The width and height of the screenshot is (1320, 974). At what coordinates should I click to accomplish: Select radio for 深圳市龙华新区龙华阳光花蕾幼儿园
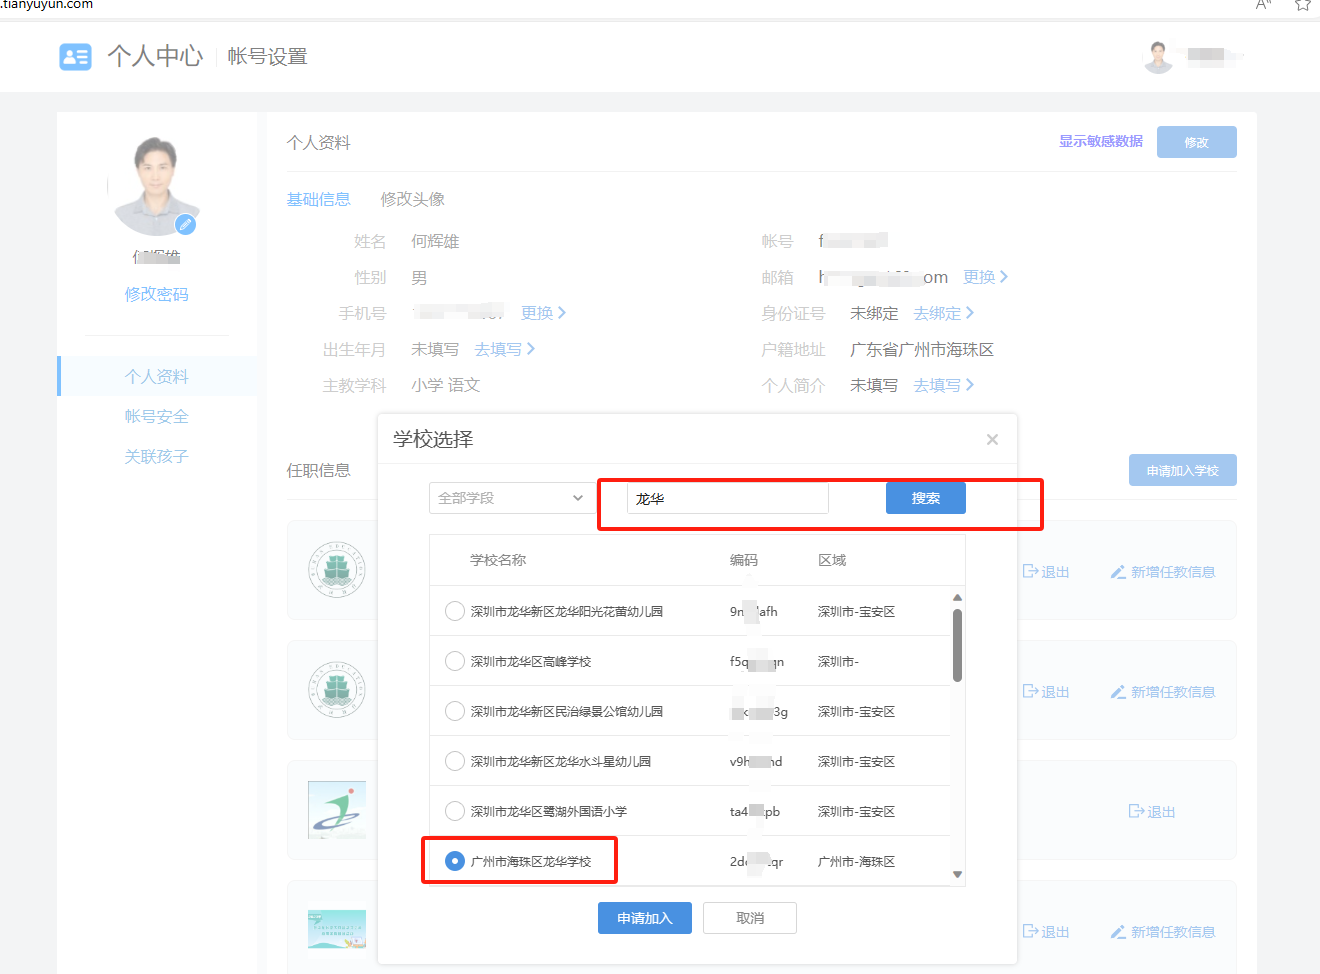pos(455,611)
